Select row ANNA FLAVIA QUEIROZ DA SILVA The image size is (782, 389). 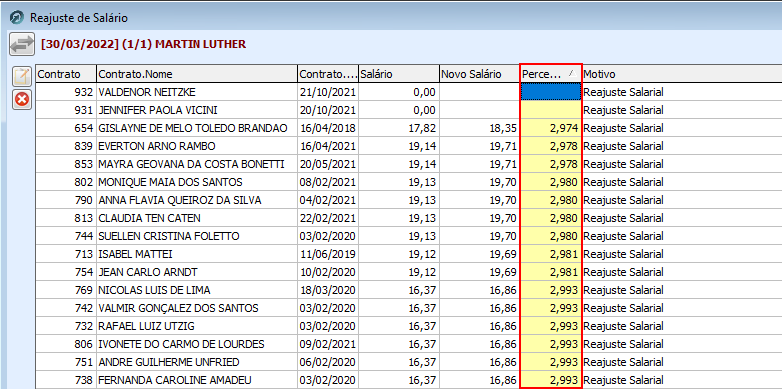click(x=409, y=200)
